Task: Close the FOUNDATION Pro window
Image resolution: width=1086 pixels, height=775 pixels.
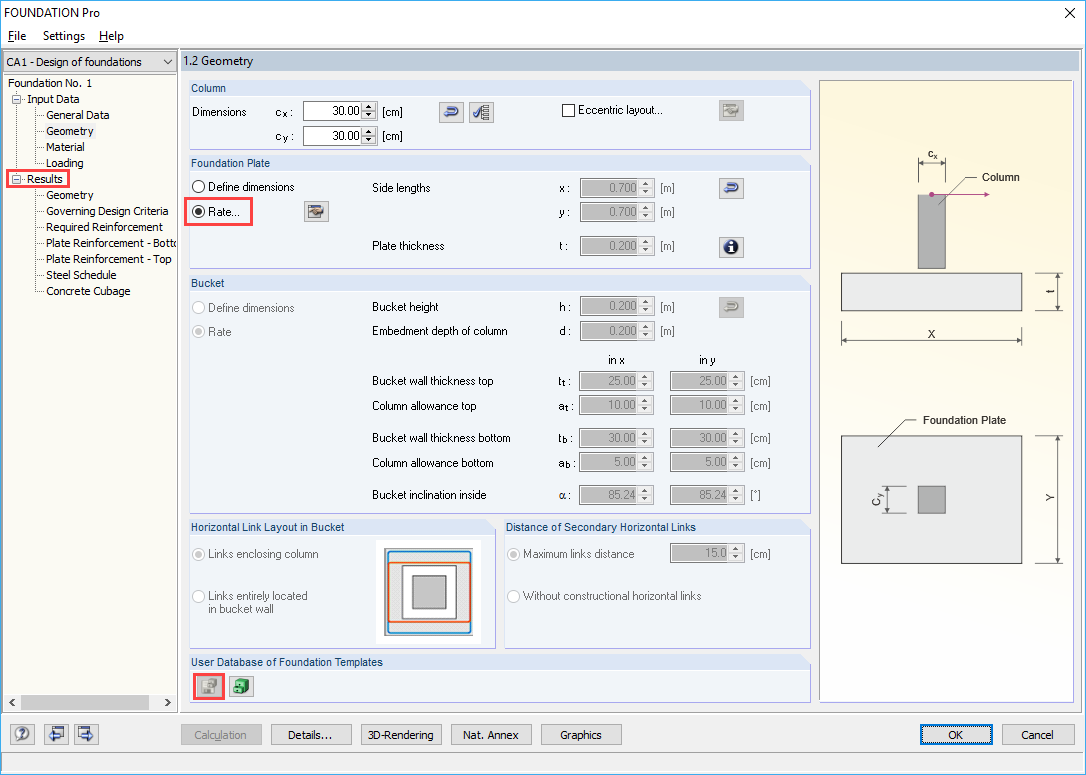Action: [x=1070, y=13]
